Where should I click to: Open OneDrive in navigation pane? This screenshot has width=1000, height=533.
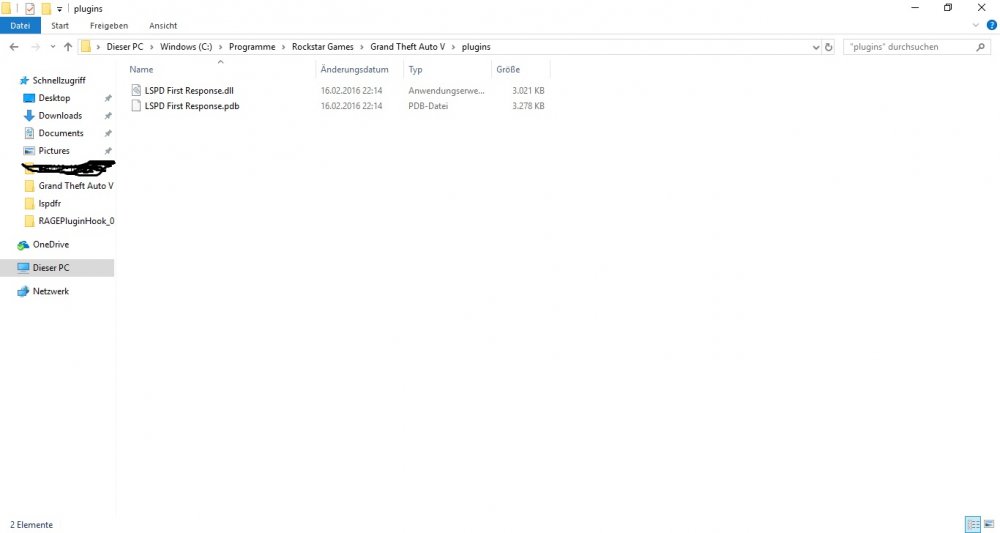tap(50, 244)
